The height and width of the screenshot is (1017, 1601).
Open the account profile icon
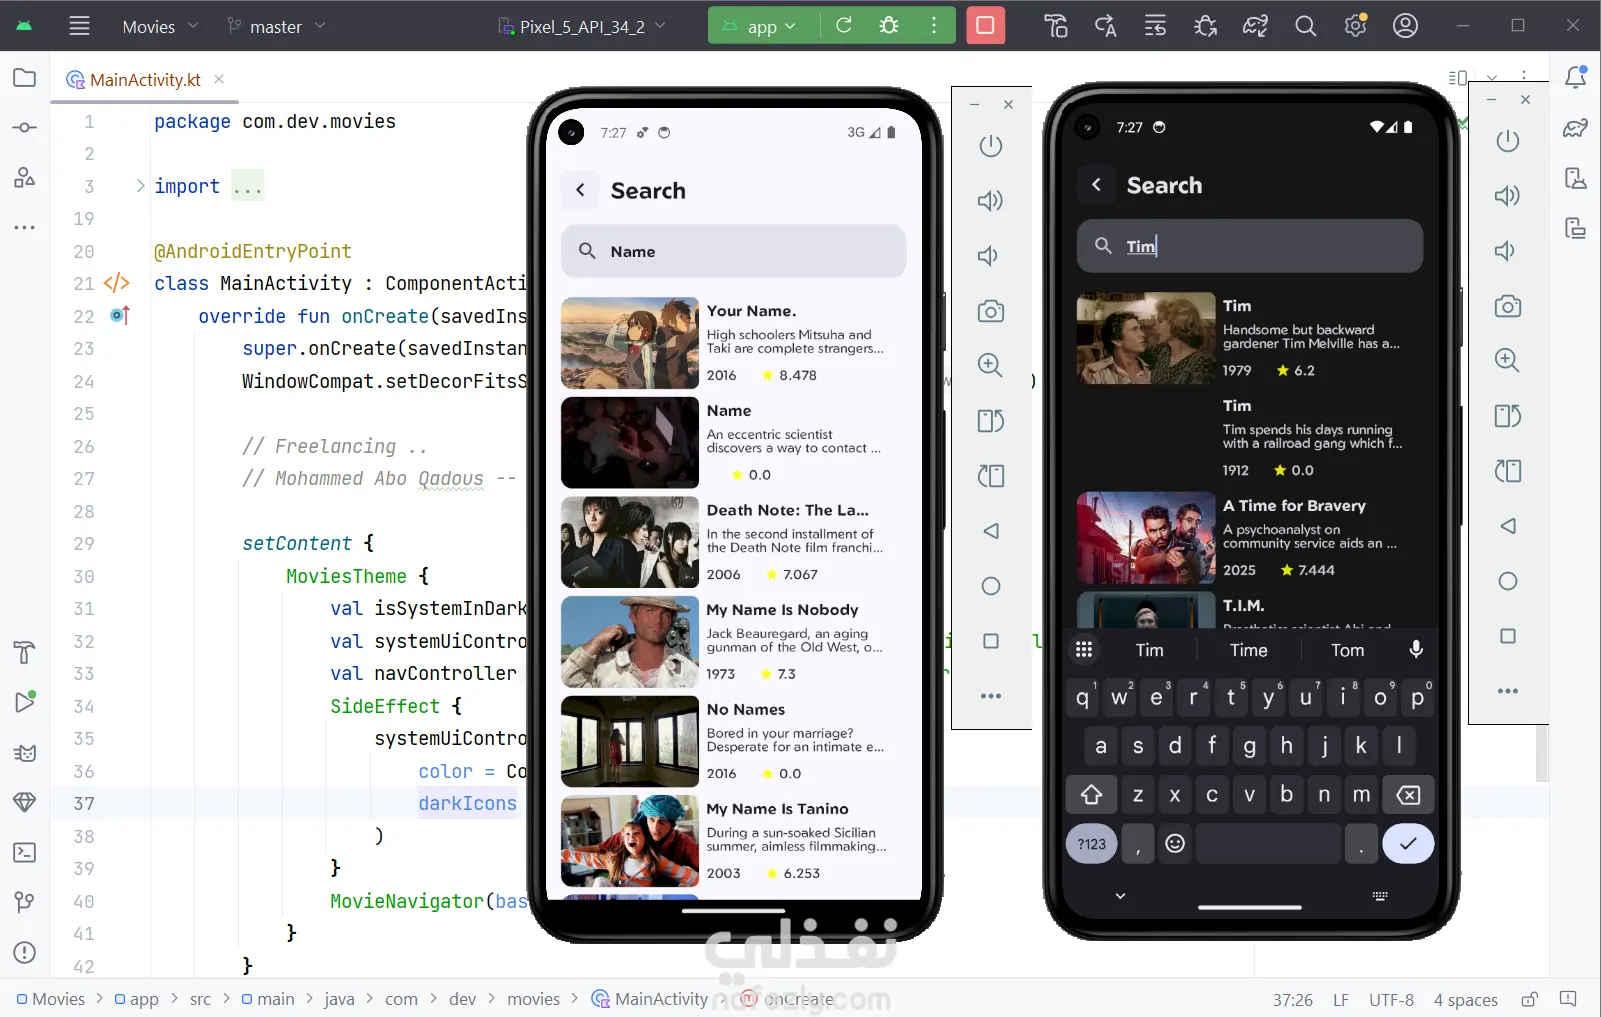click(x=1405, y=26)
